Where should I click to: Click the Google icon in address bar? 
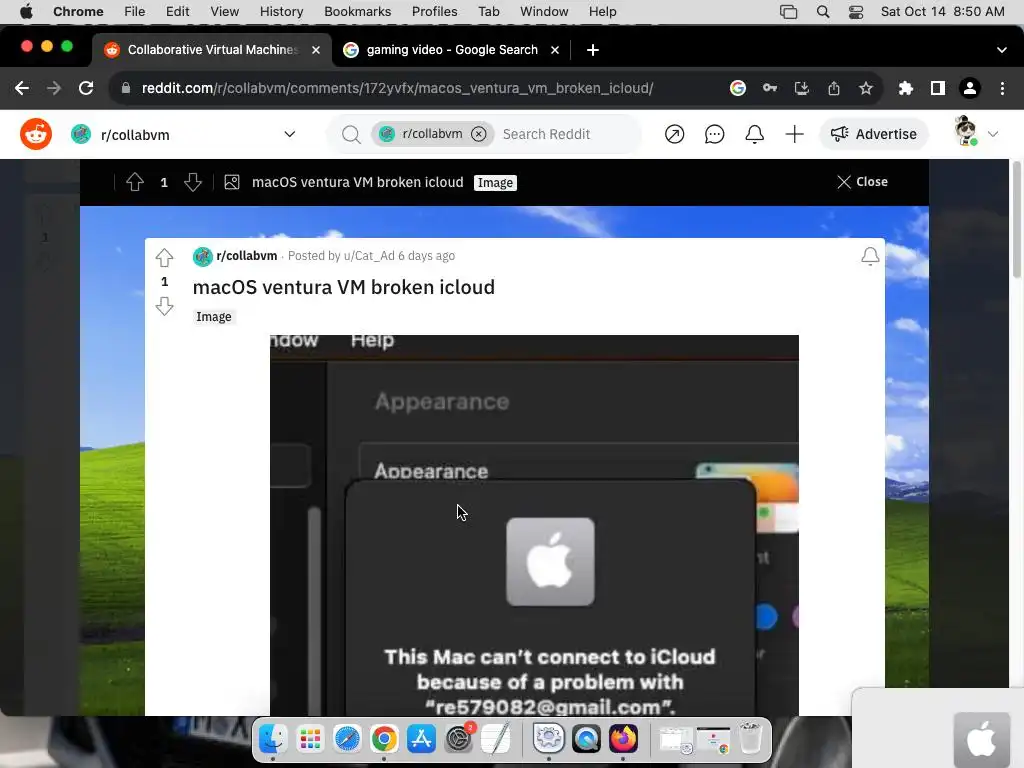pyautogui.click(x=737, y=88)
